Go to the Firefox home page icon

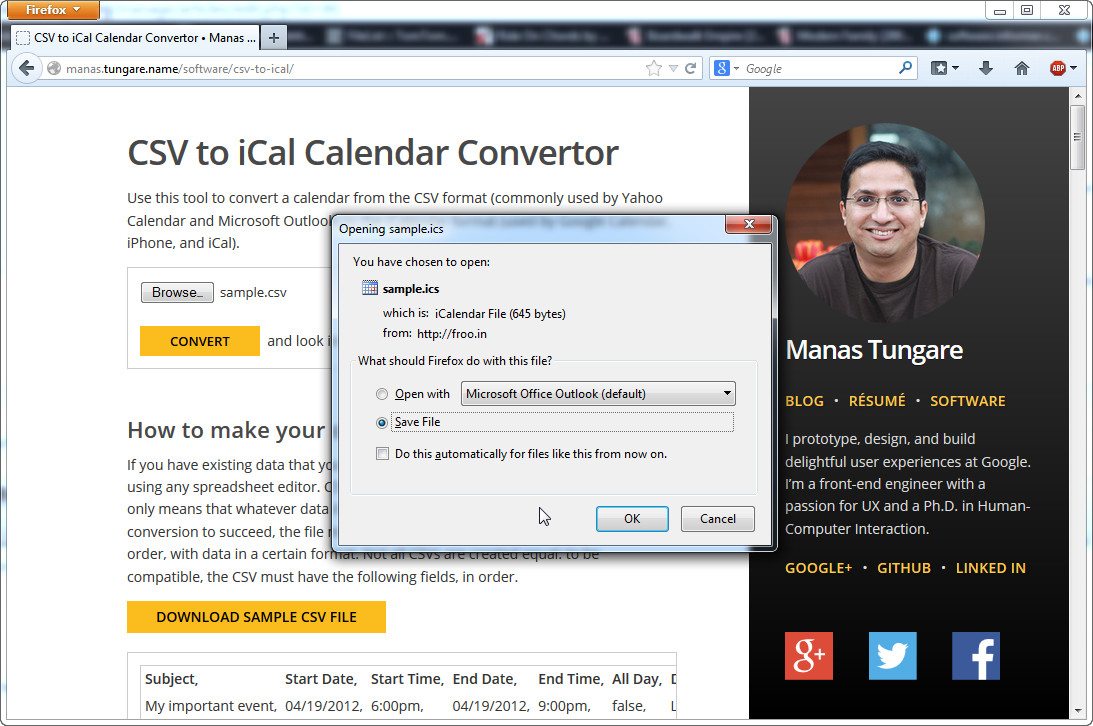pyautogui.click(x=1022, y=68)
